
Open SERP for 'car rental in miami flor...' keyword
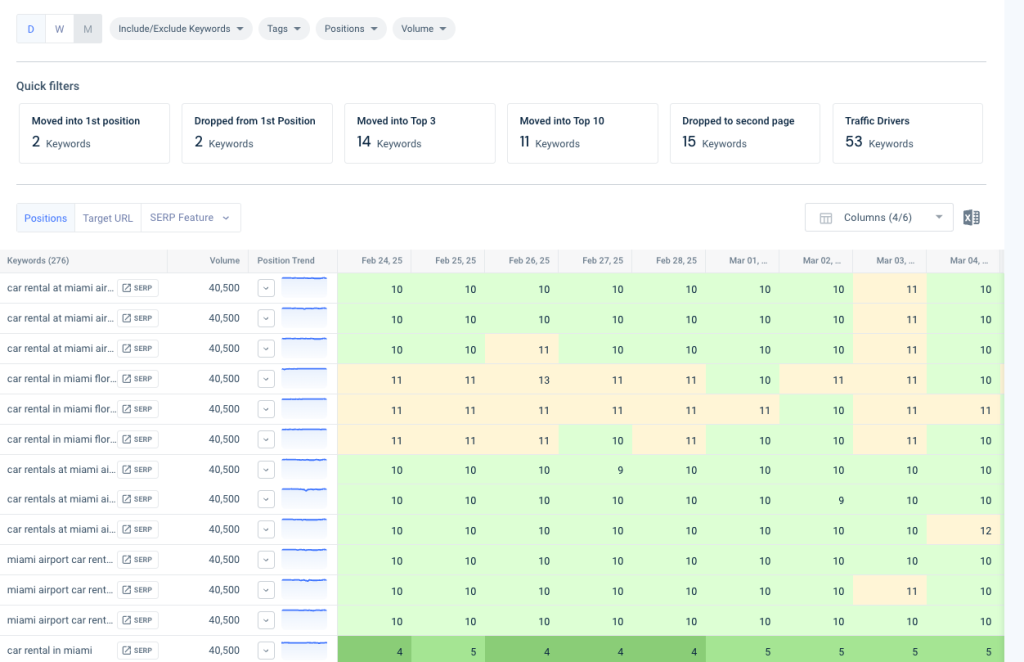point(137,378)
